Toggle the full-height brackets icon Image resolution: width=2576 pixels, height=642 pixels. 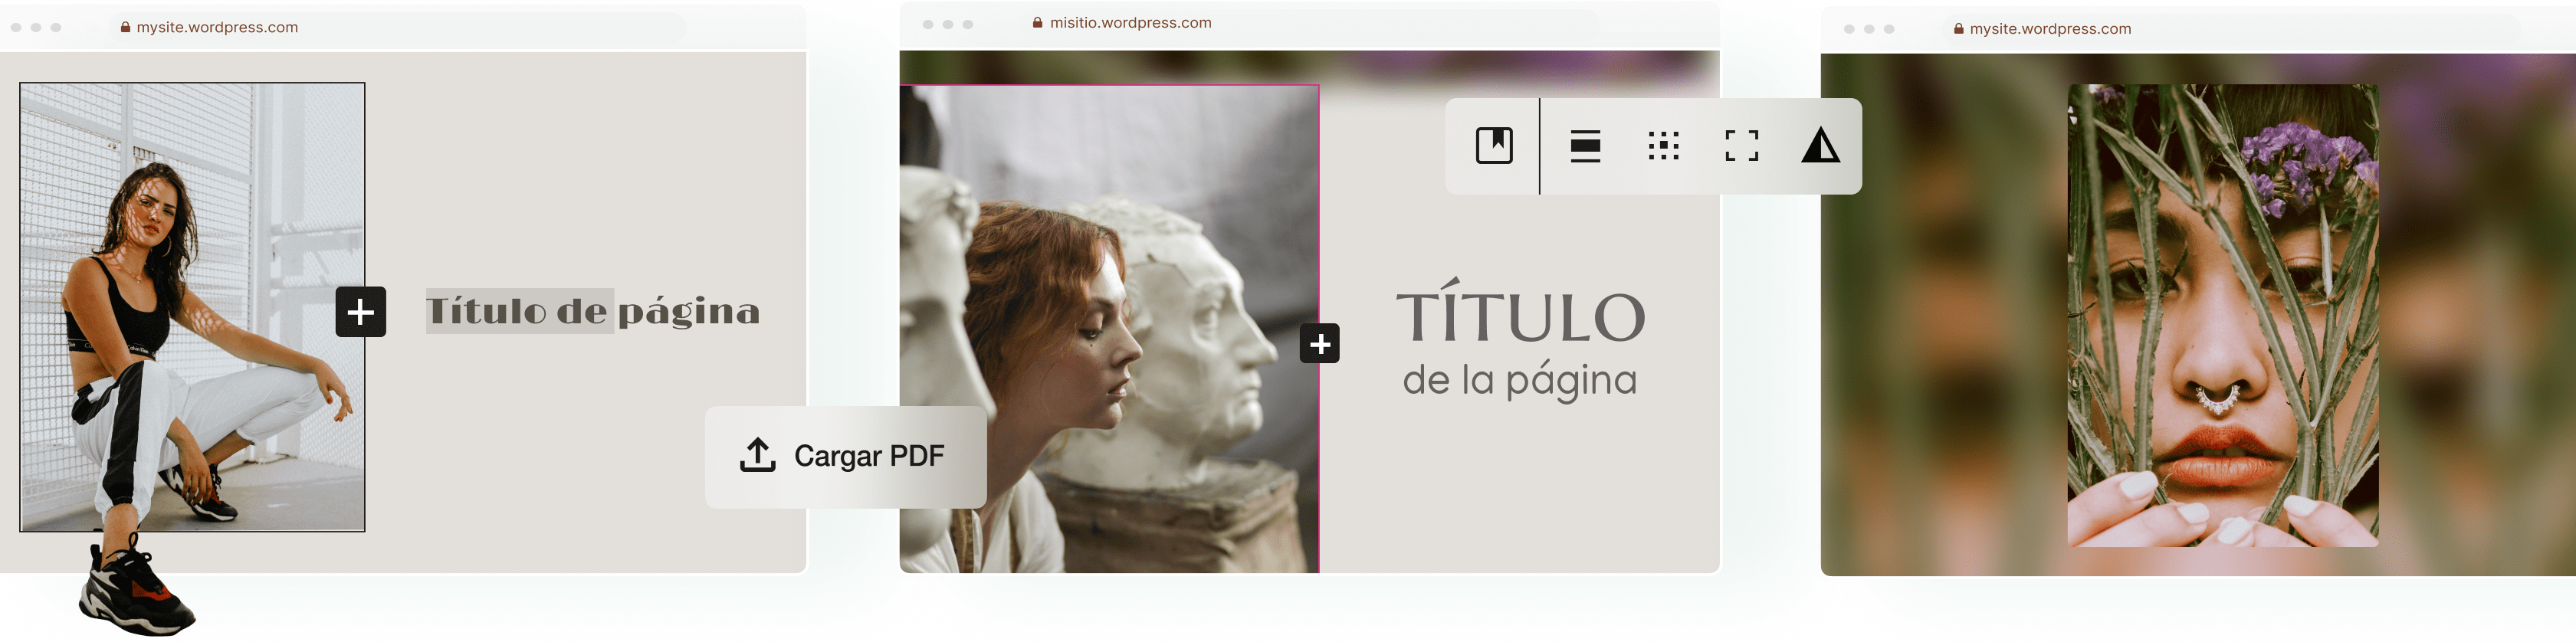pyautogui.click(x=1742, y=146)
